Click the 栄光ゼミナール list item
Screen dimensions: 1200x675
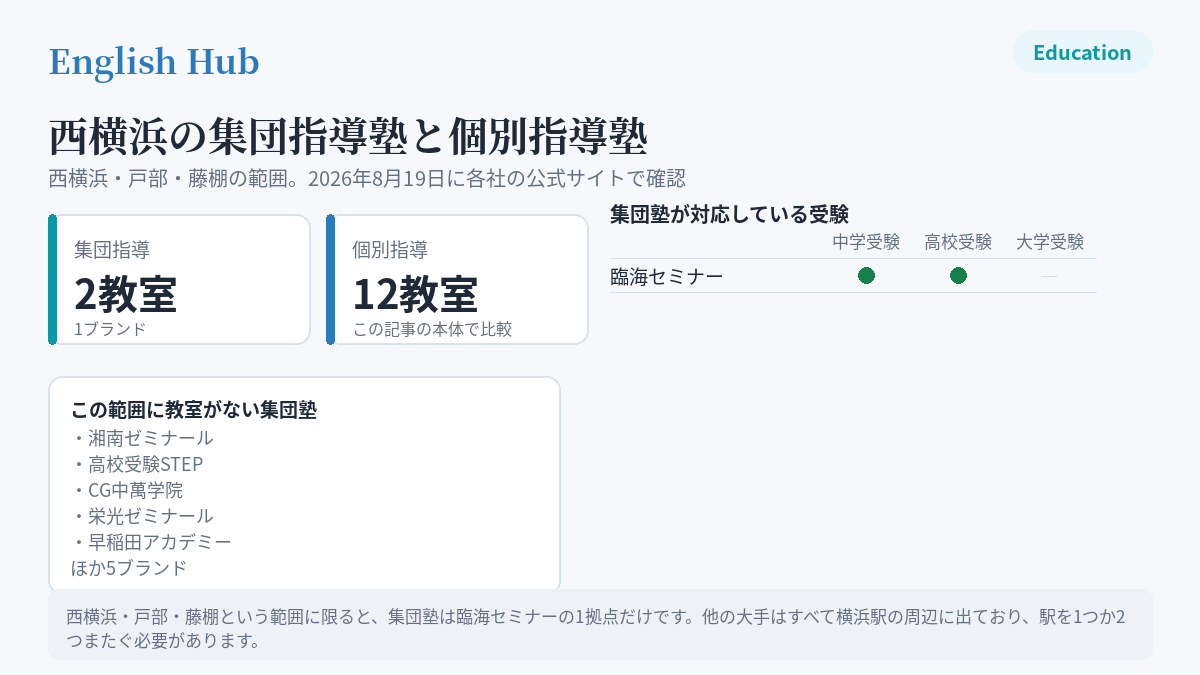coord(142,516)
